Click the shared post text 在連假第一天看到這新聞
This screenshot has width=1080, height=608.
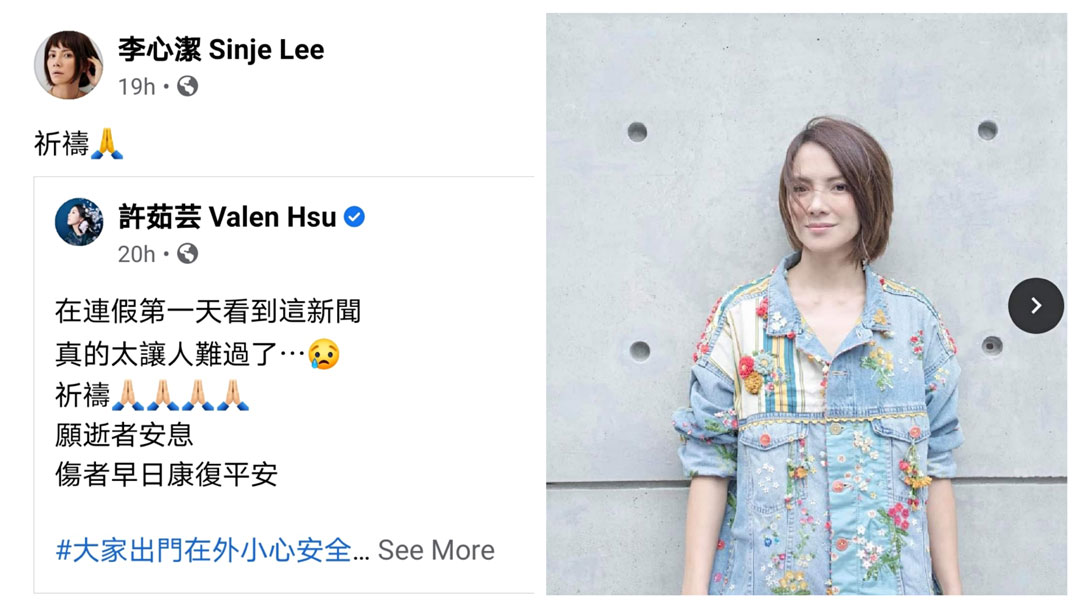(208, 311)
